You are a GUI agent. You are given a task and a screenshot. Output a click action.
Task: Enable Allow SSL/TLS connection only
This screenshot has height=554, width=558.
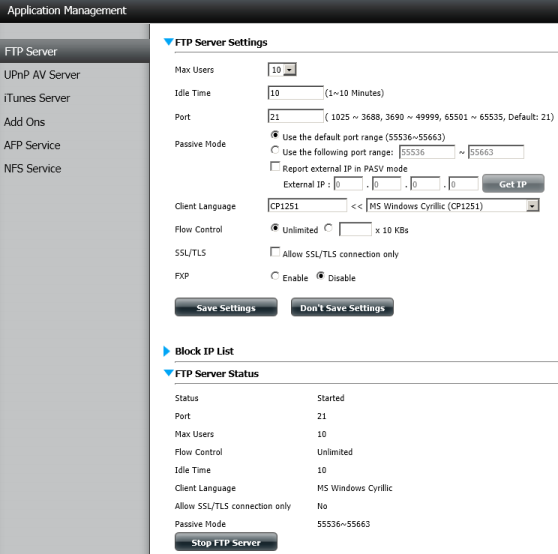(x=275, y=252)
